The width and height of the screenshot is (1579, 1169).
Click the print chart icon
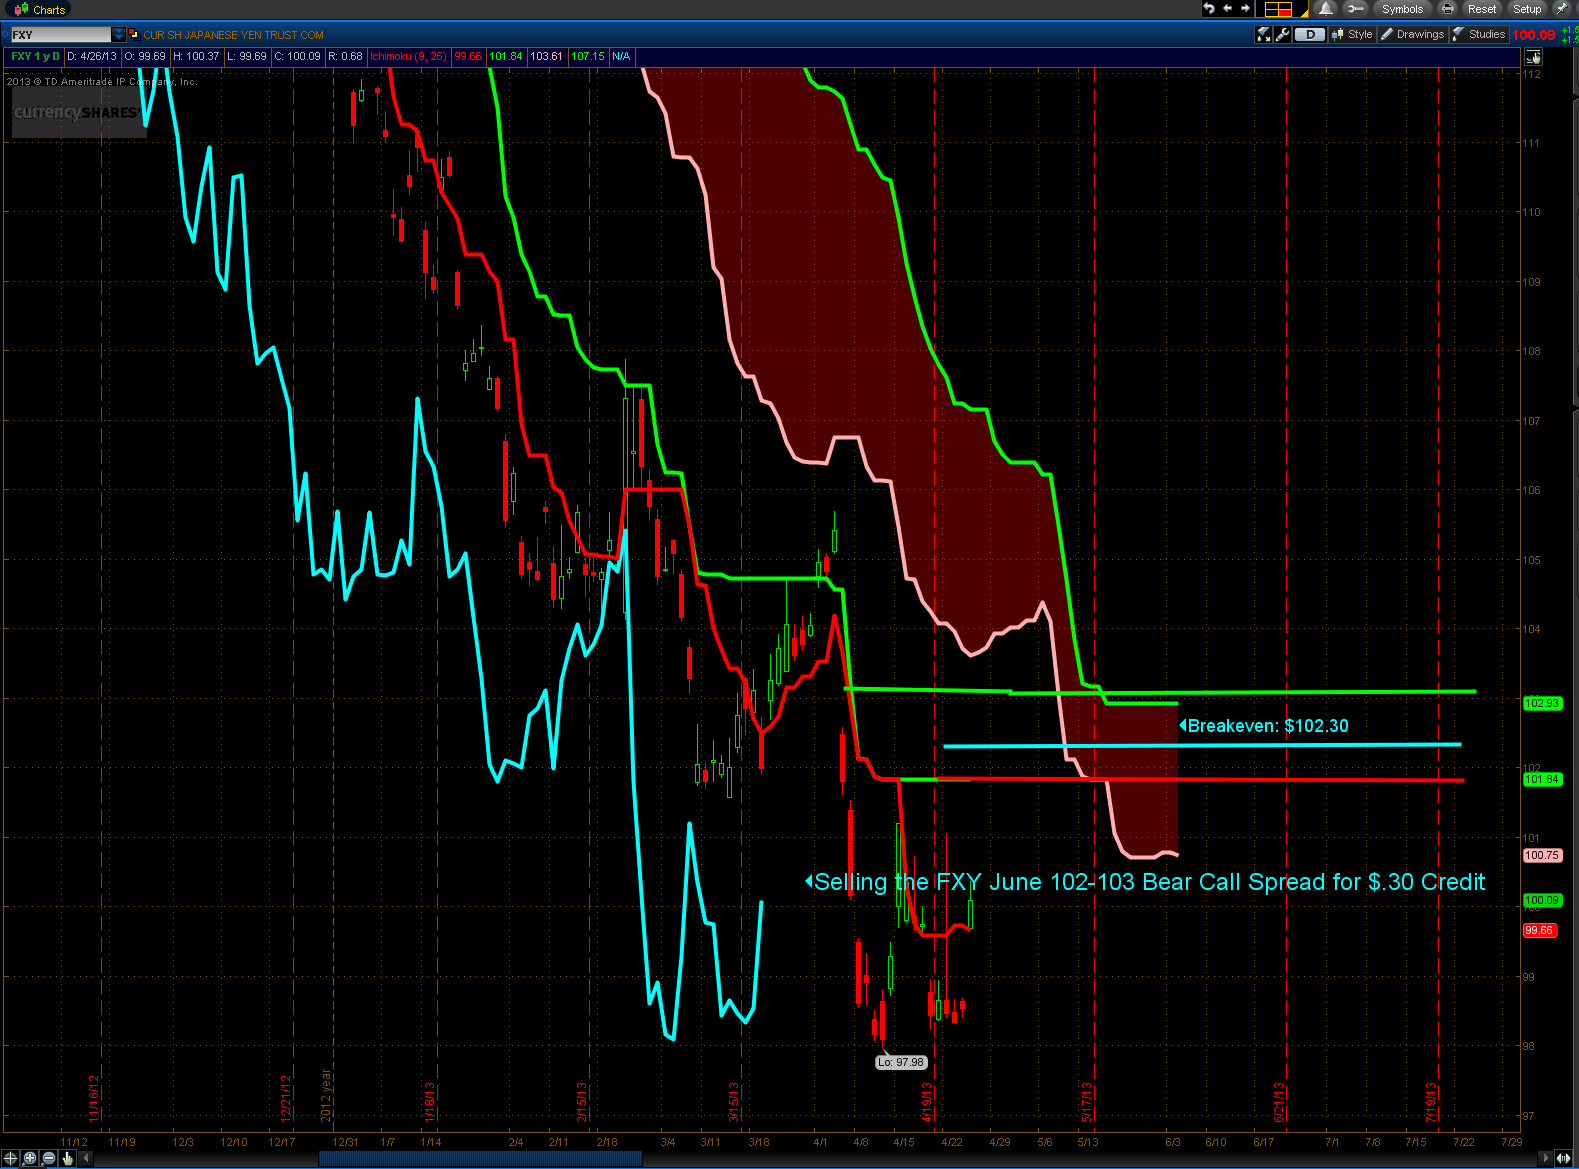tap(1447, 9)
